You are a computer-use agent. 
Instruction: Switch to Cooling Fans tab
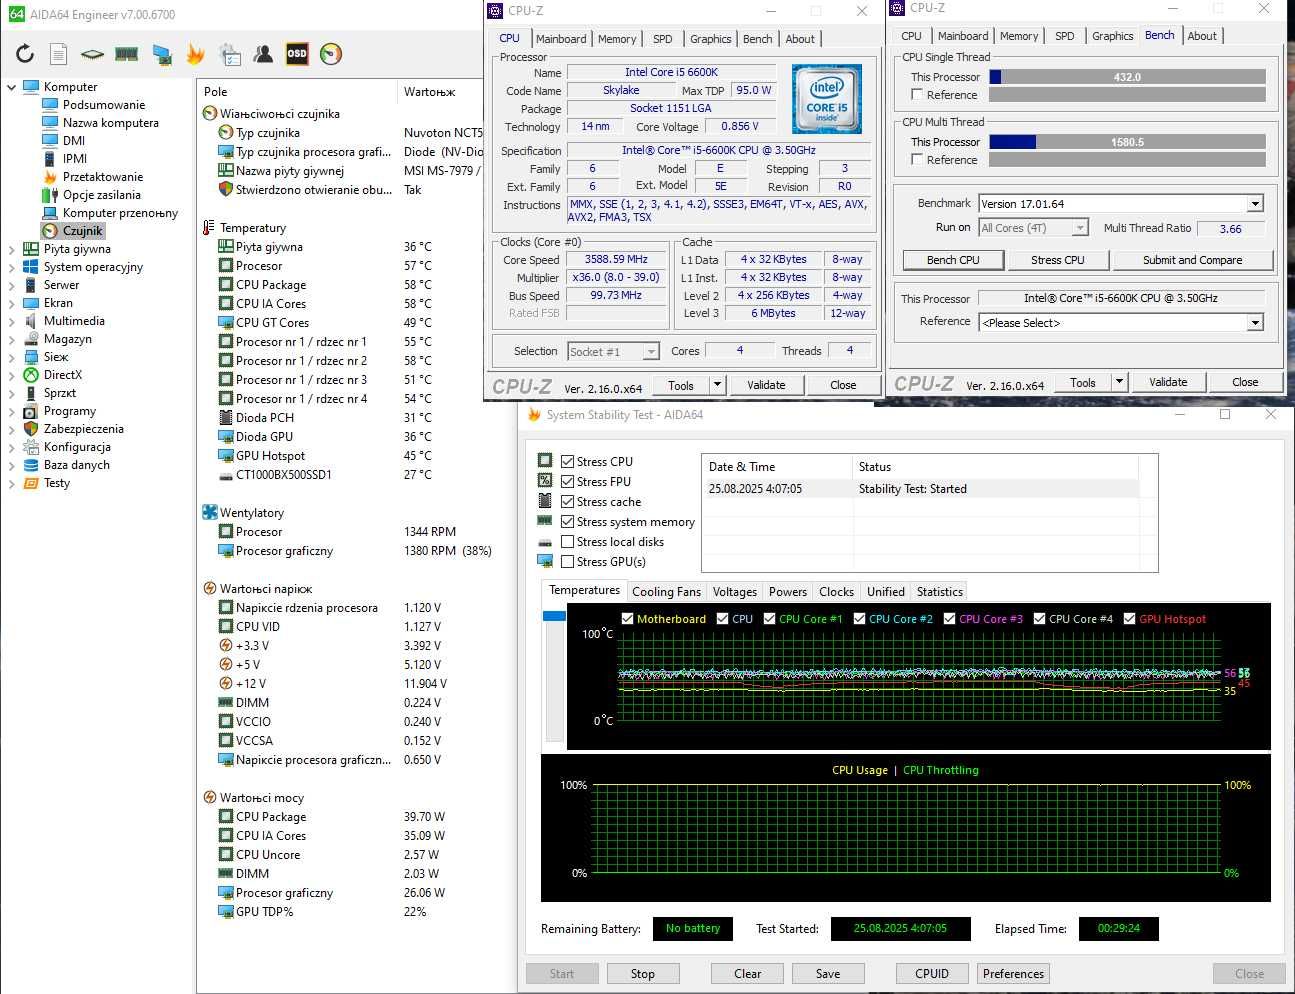pos(666,592)
